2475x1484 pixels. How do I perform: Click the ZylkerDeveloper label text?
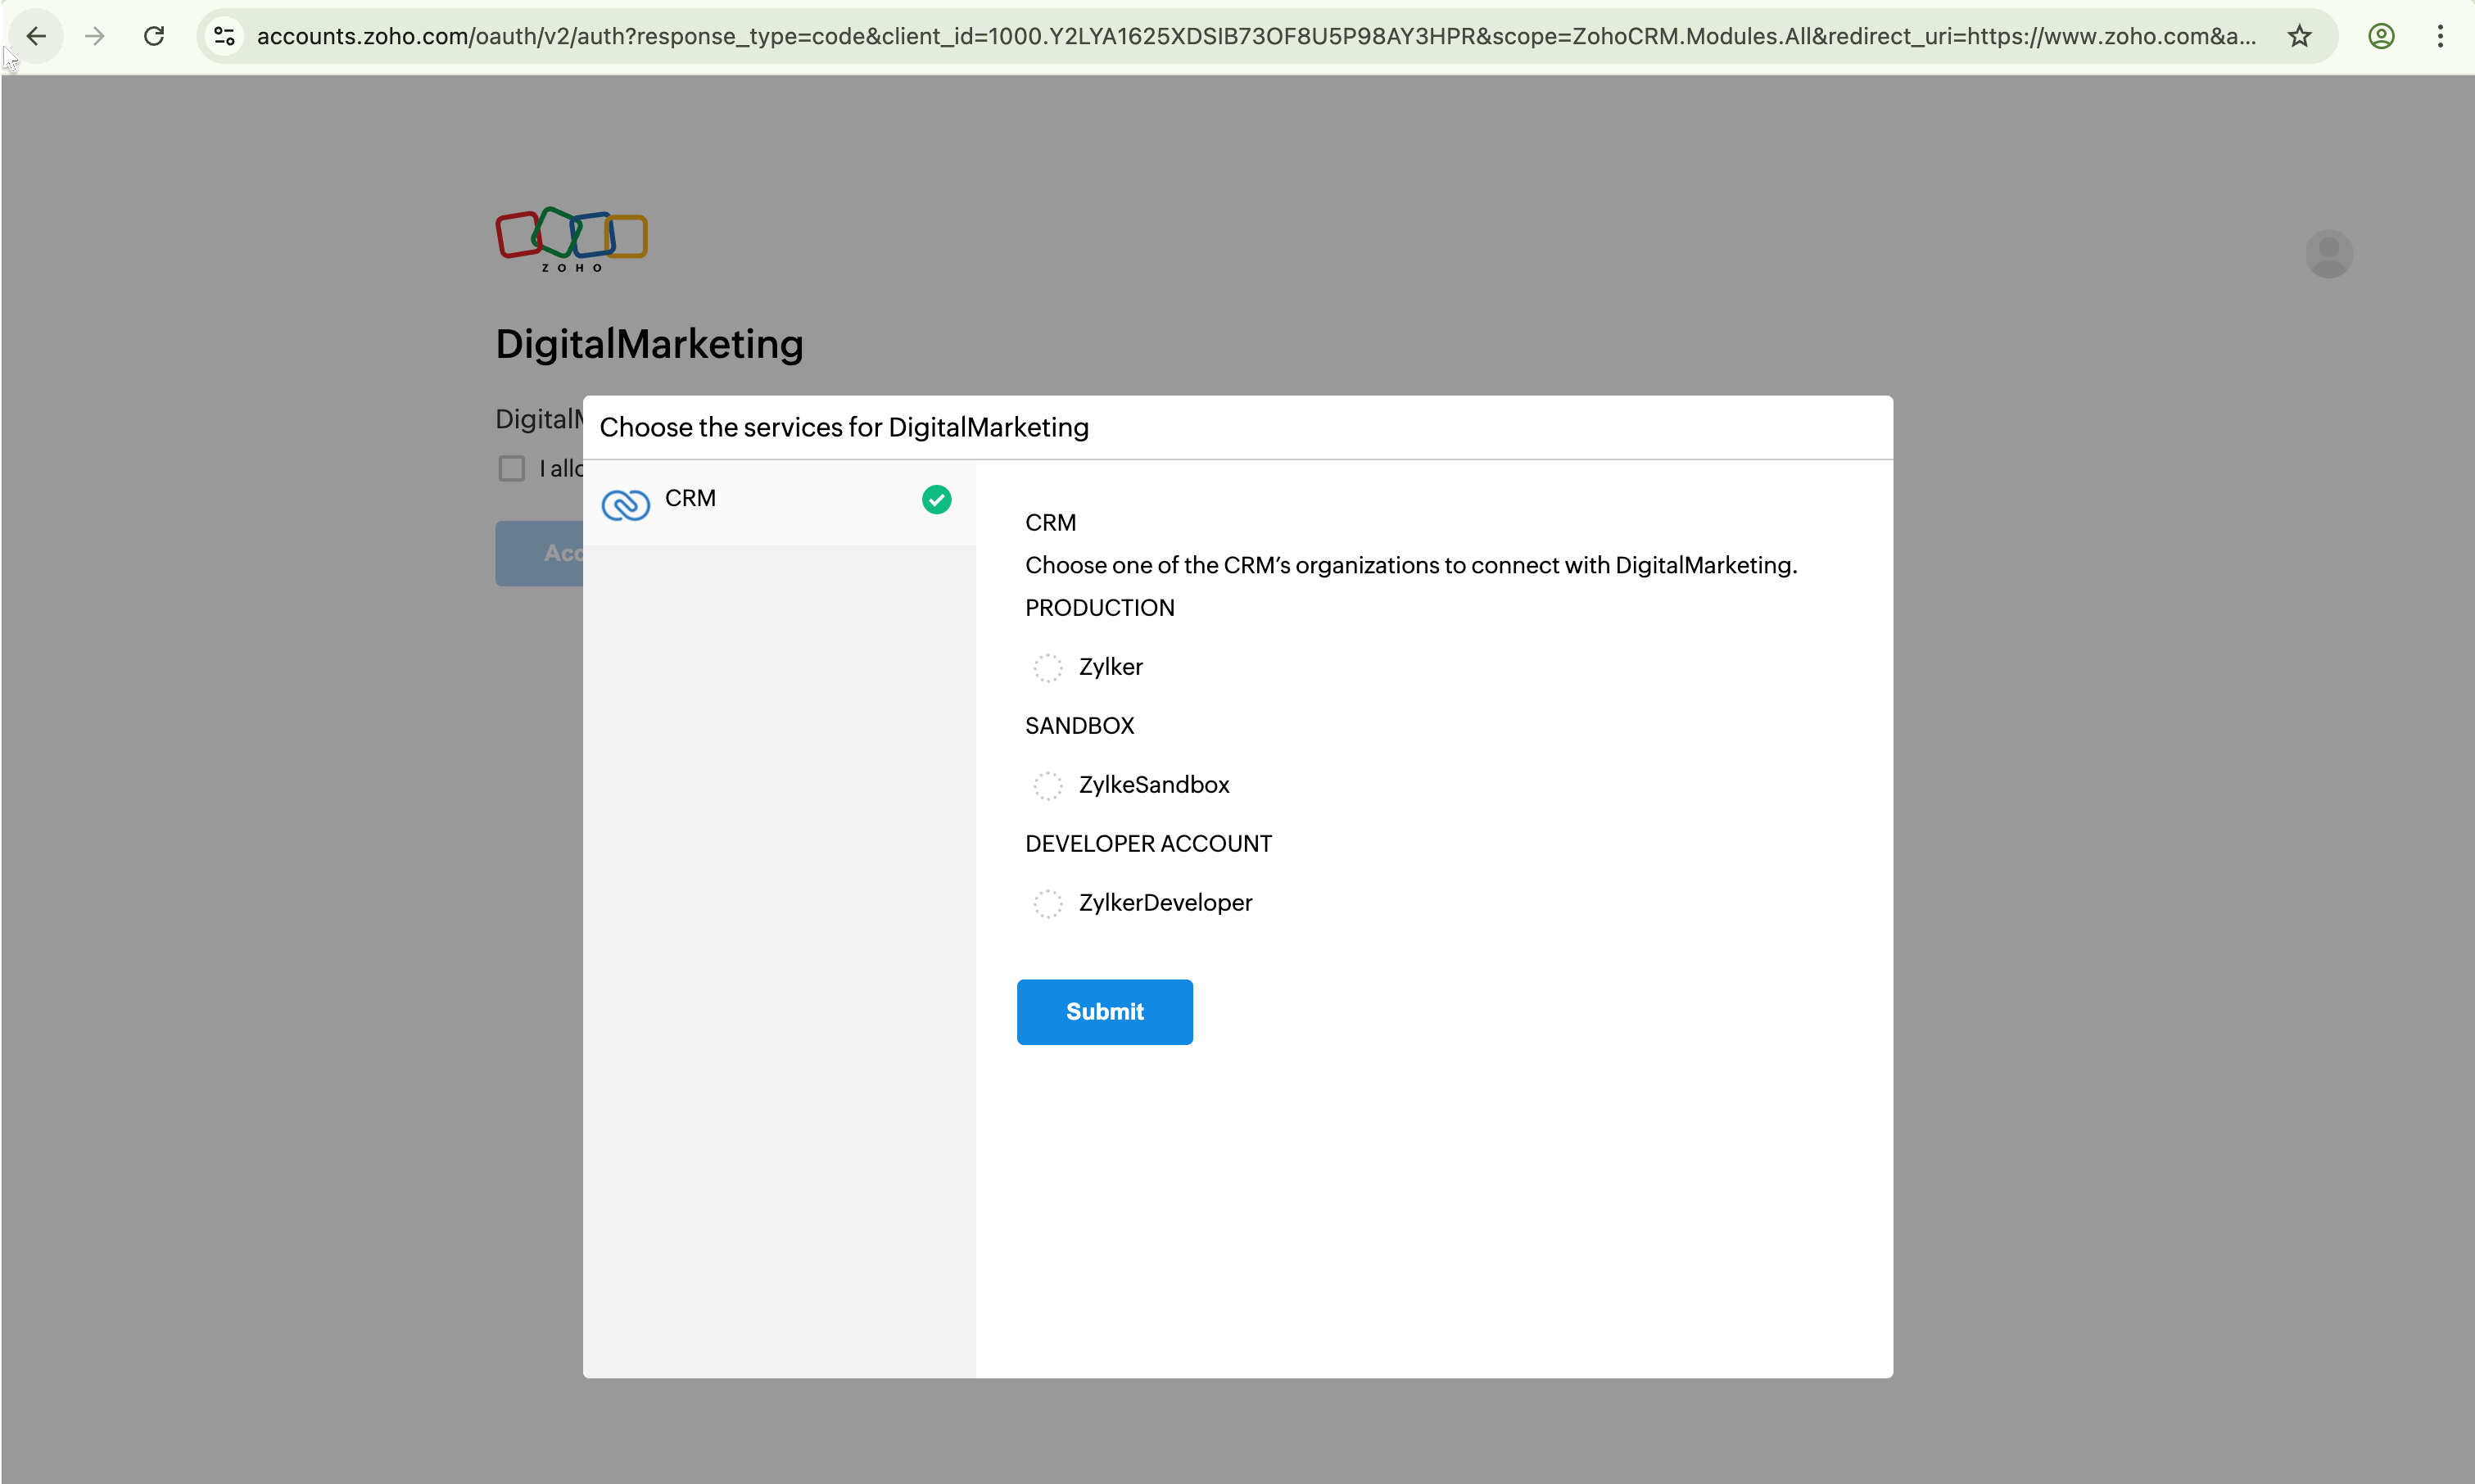point(1165,903)
